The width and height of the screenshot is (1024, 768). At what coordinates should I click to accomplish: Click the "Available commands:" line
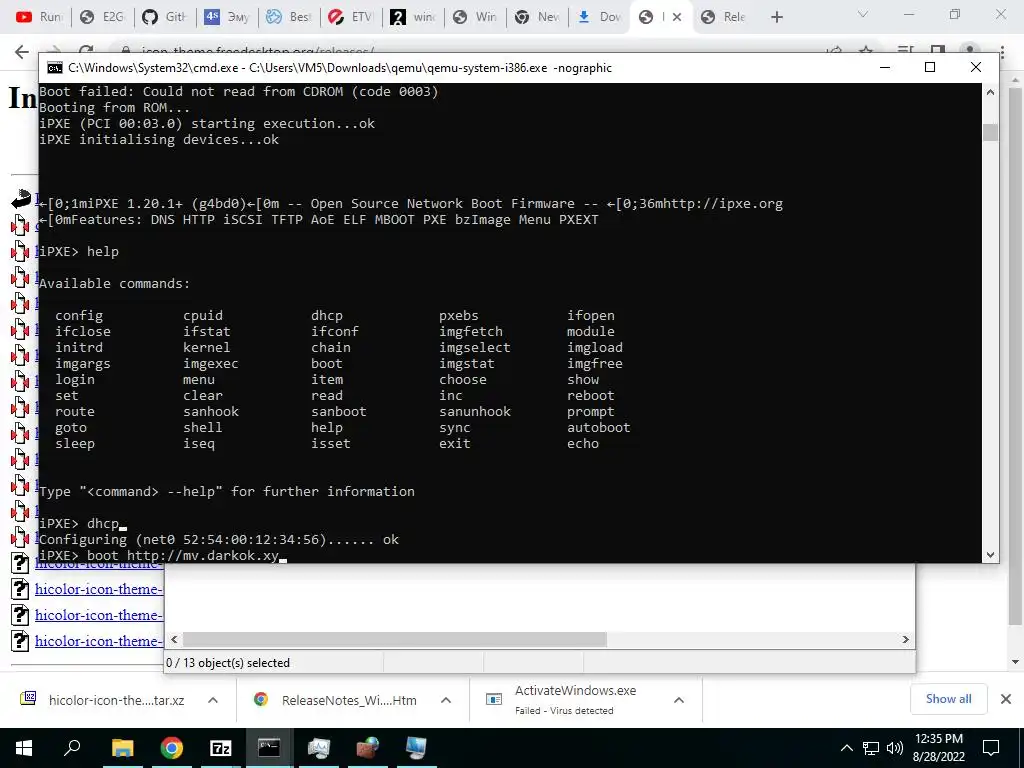tap(114, 283)
